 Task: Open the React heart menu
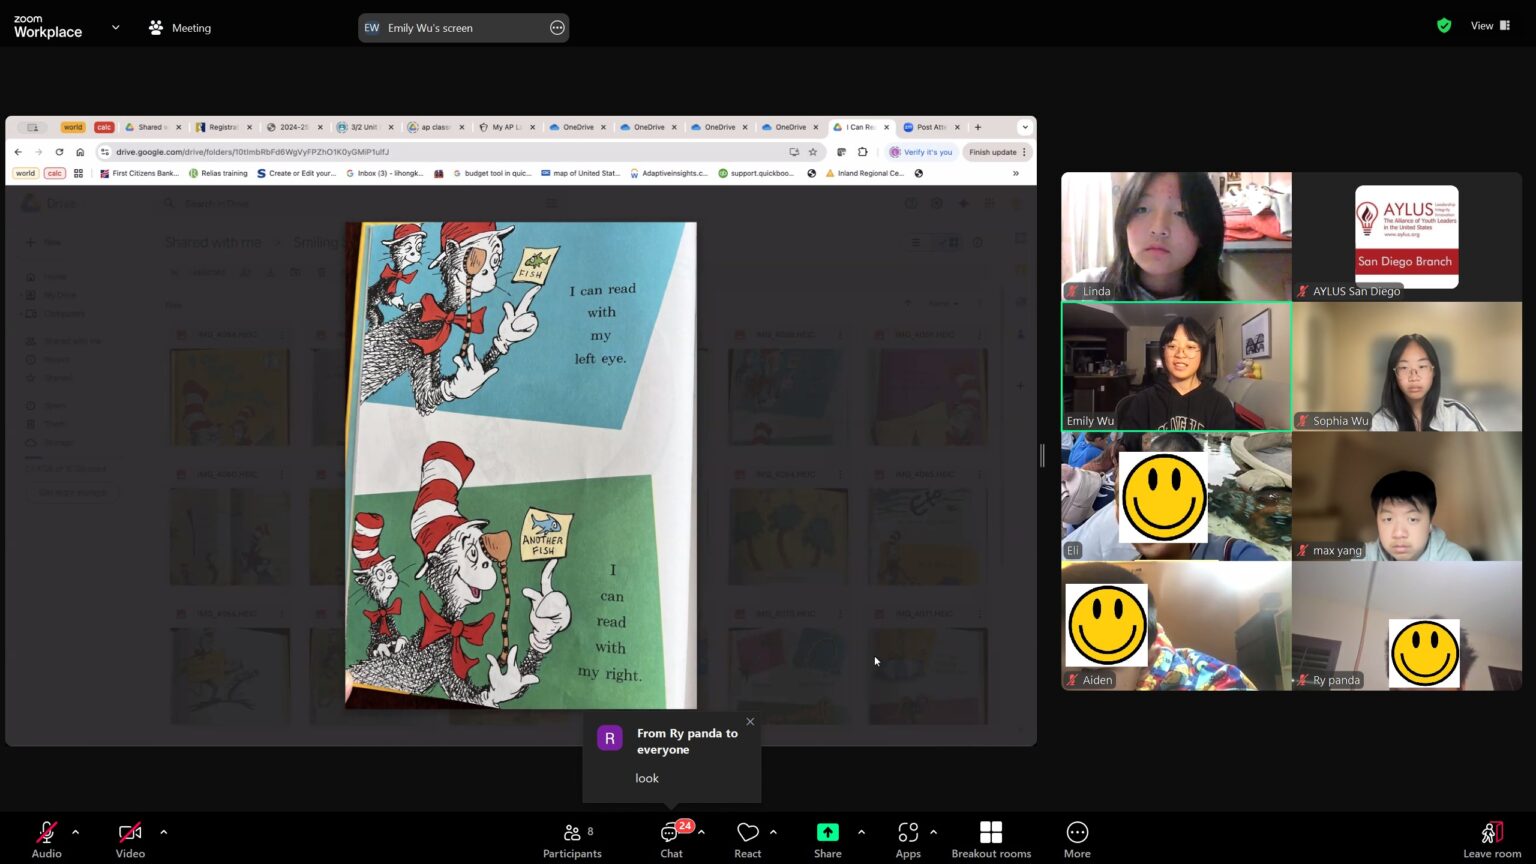(747, 839)
